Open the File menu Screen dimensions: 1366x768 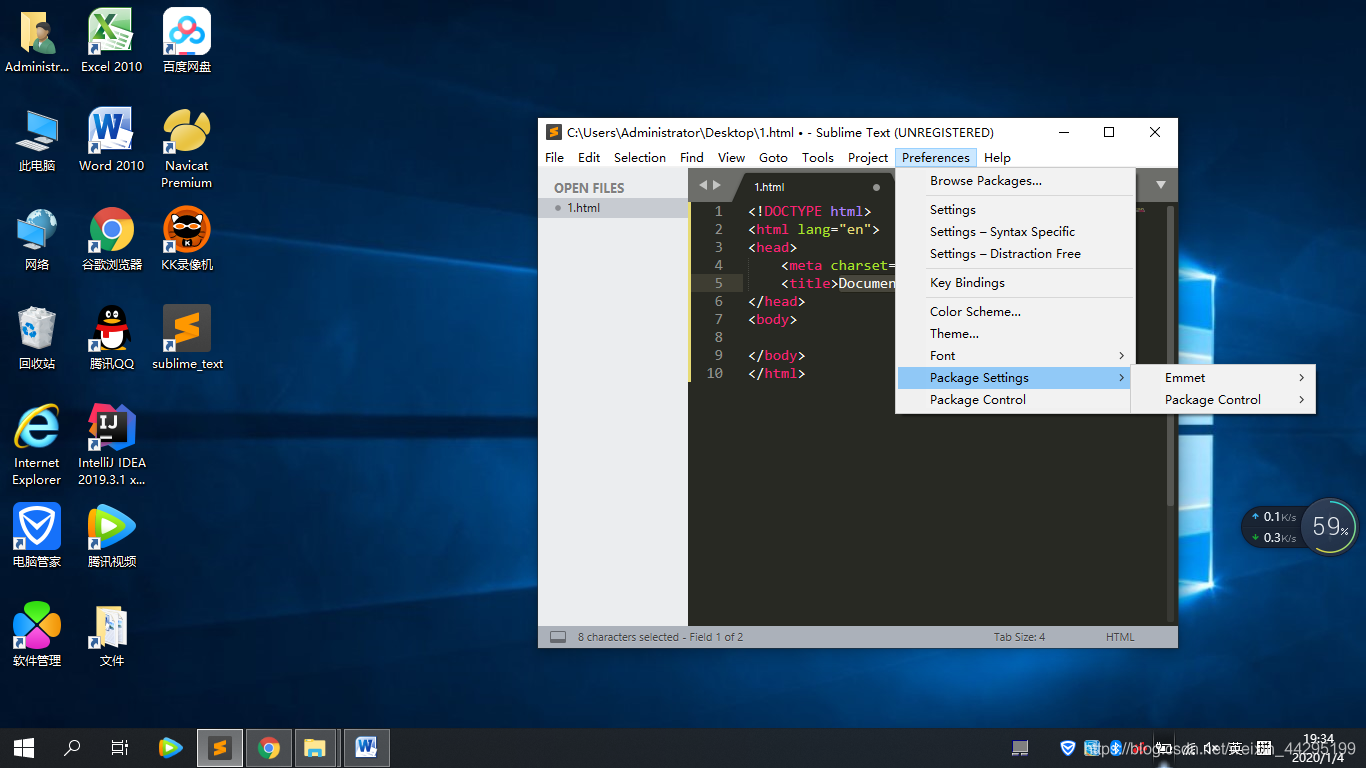coord(554,158)
